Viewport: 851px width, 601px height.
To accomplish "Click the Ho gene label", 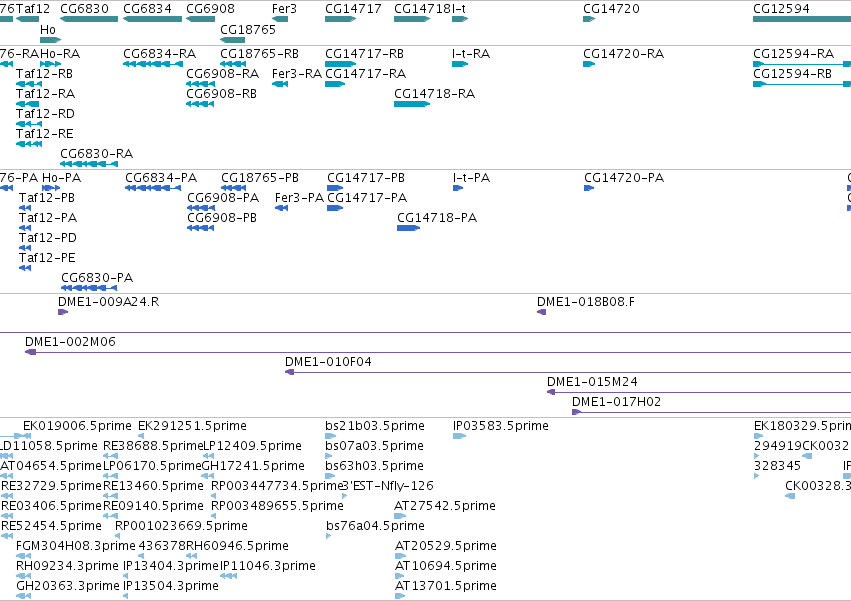I will click(48, 29).
